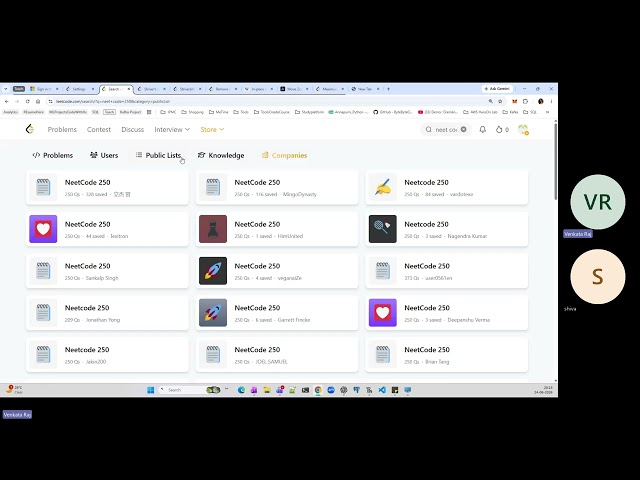Click the heart icon of NeetCode 250 with 44 saved

pos(43,229)
